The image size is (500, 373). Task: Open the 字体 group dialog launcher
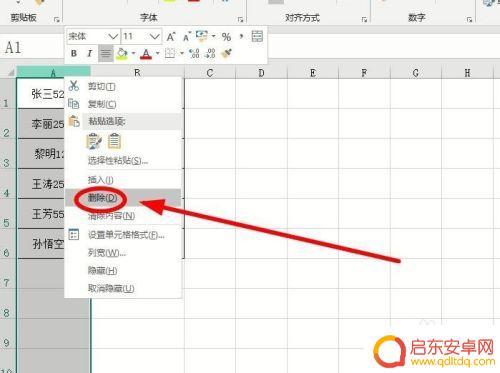pos(240,20)
